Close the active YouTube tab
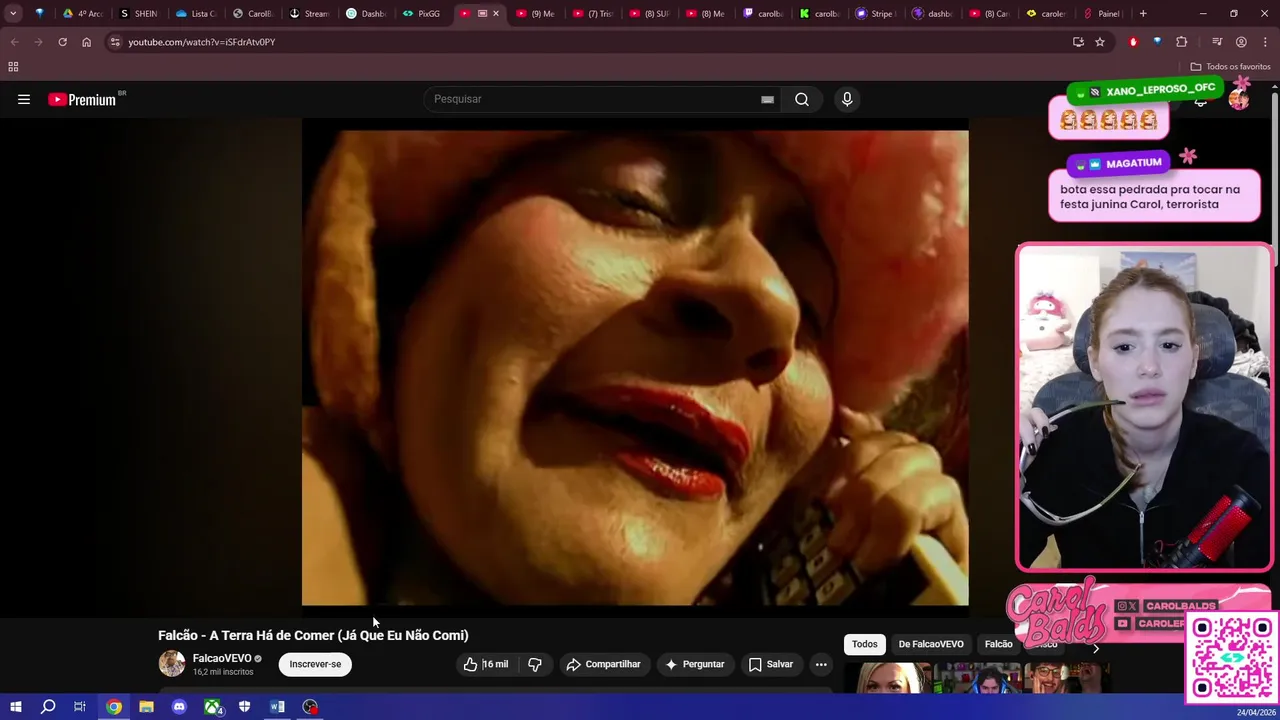 pos(496,14)
